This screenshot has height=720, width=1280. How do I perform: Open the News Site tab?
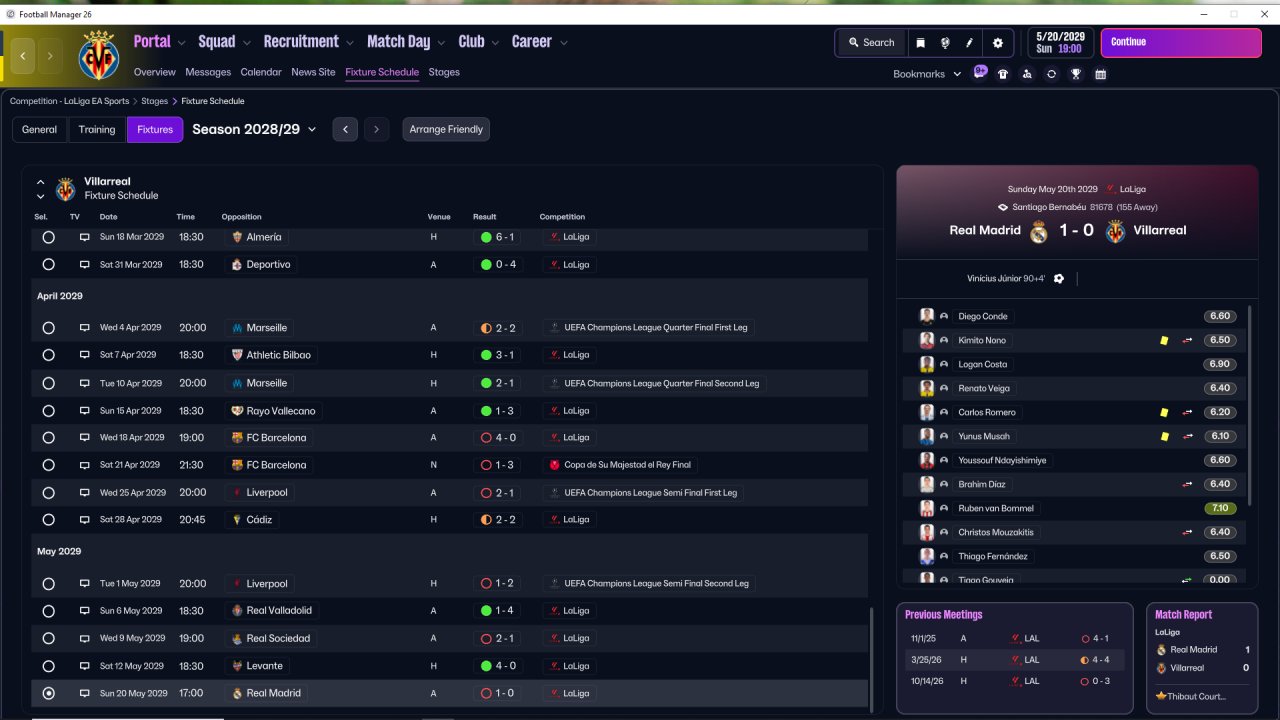[x=313, y=72]
